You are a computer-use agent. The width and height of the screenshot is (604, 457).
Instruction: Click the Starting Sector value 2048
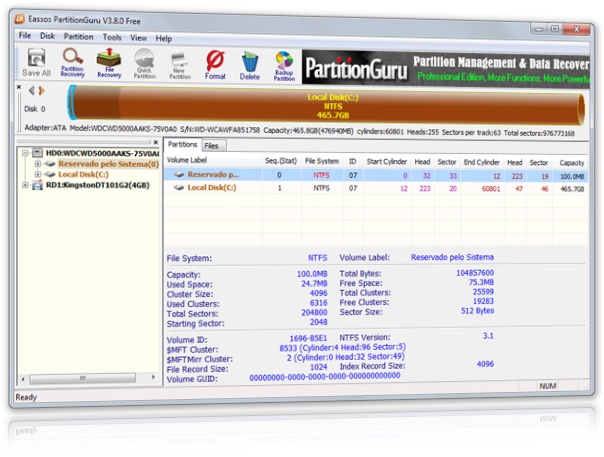[x=319, y=322]
